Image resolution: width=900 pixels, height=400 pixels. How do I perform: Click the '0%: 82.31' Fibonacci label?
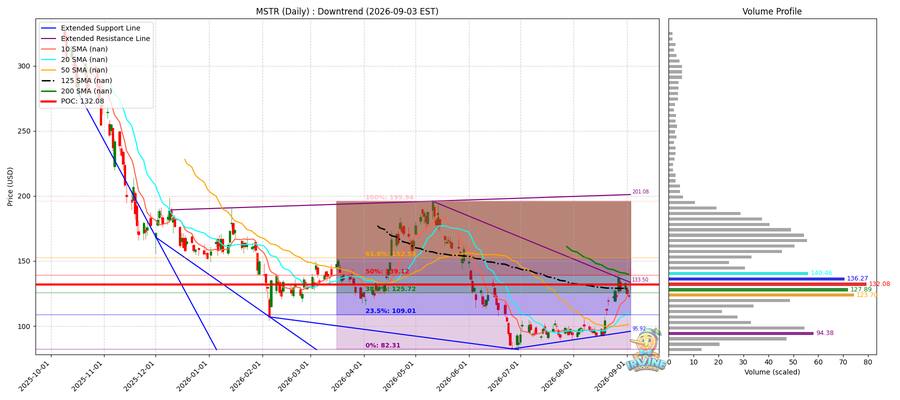tap(385, 345)
